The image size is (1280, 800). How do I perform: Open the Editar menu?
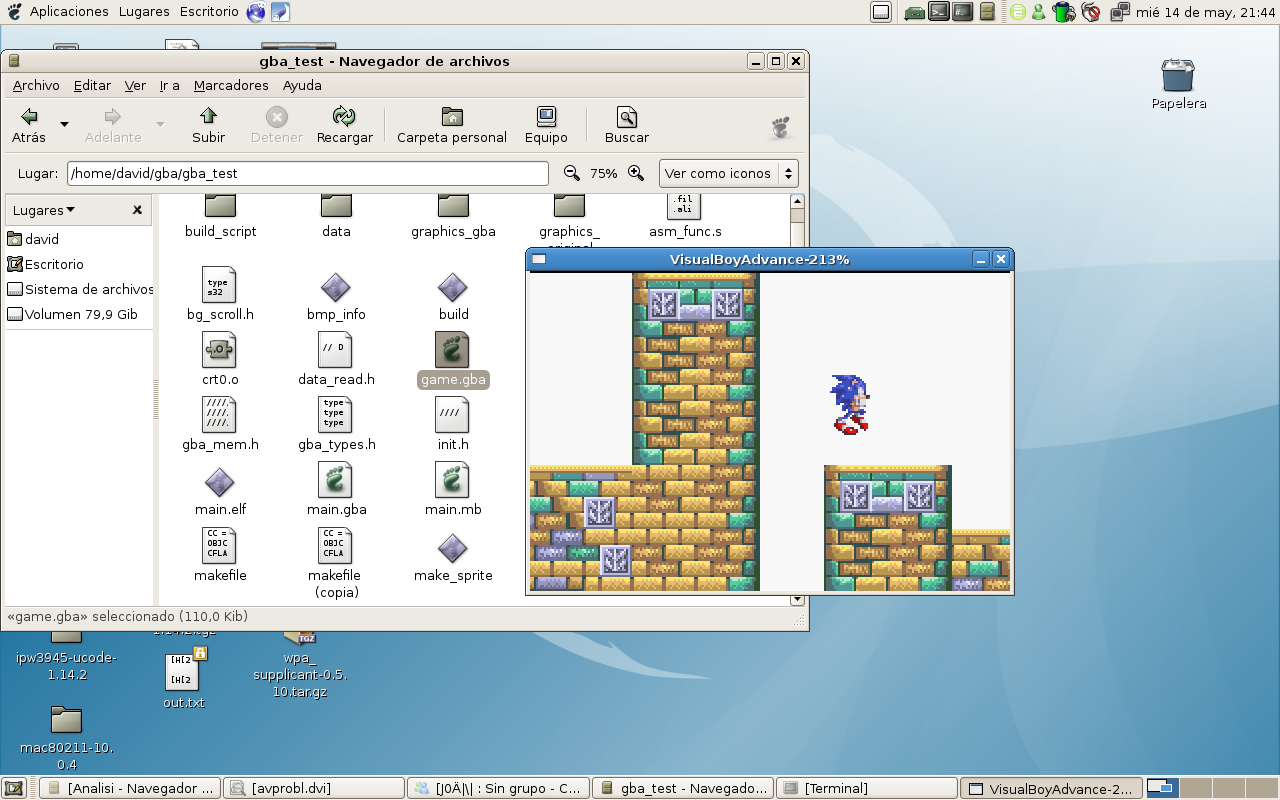pos(92,85)
